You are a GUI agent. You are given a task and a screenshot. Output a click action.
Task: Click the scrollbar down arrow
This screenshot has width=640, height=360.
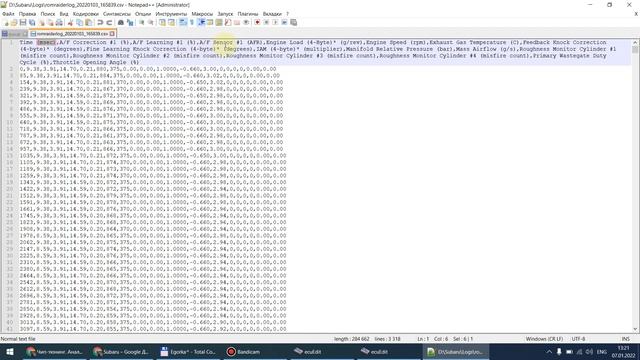pos(635,329)
